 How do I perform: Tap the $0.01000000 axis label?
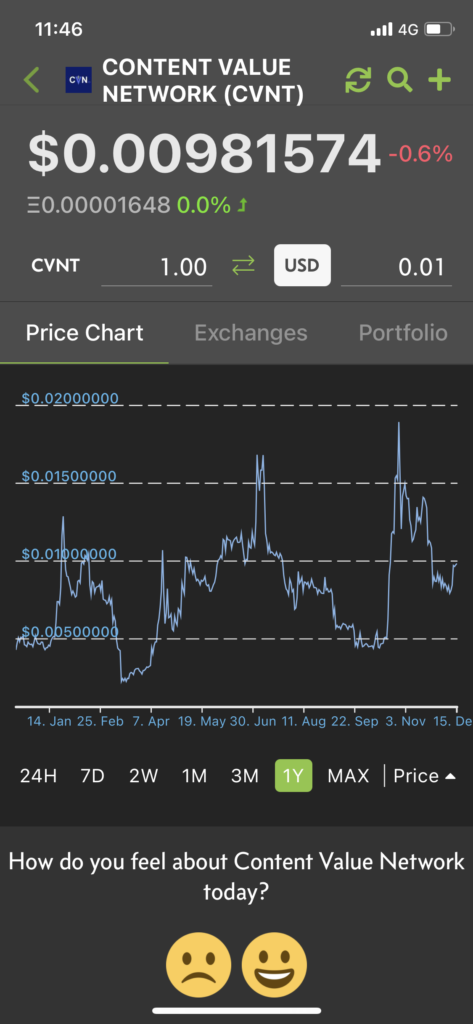point(69,554)
